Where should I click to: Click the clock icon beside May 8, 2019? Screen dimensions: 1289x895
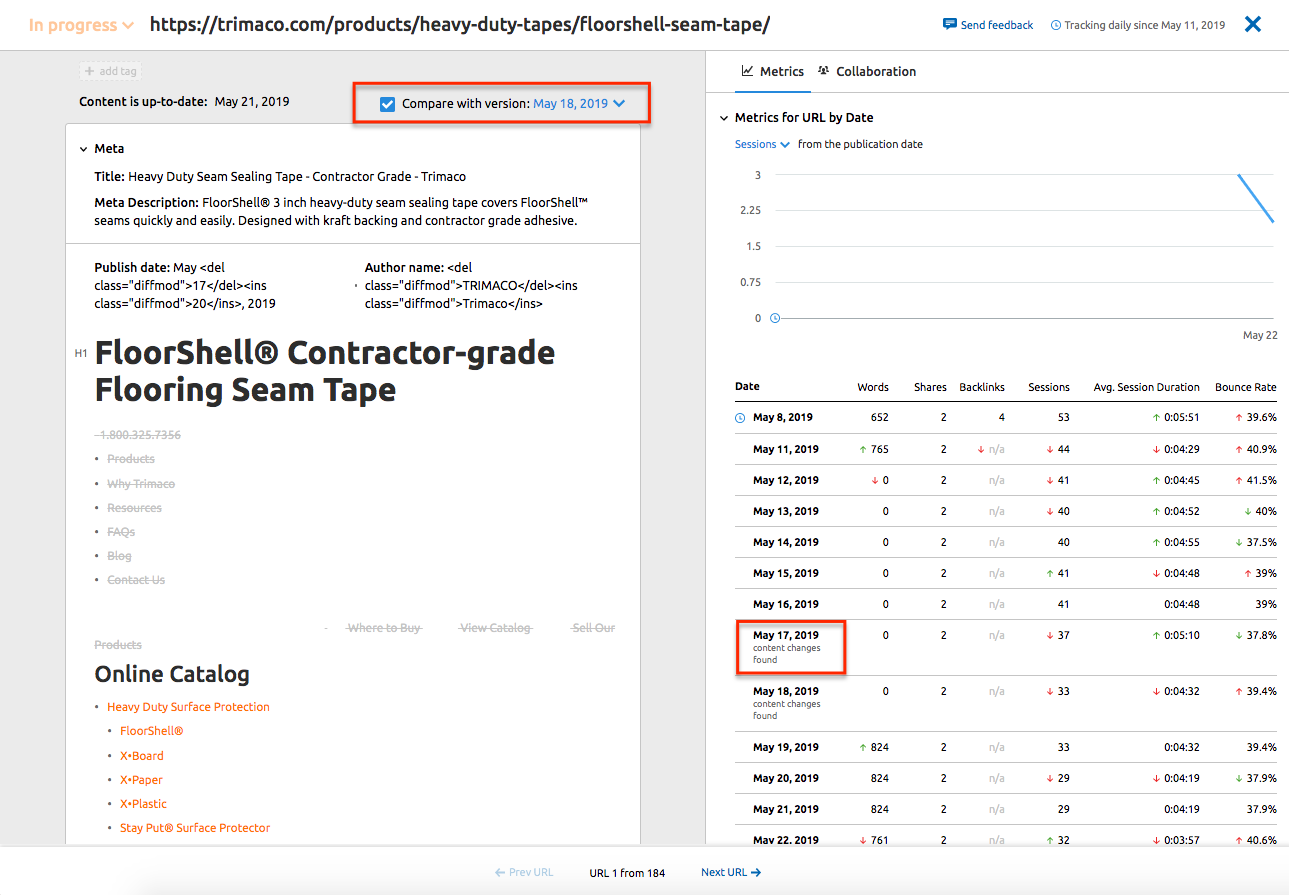pos(740,418)
